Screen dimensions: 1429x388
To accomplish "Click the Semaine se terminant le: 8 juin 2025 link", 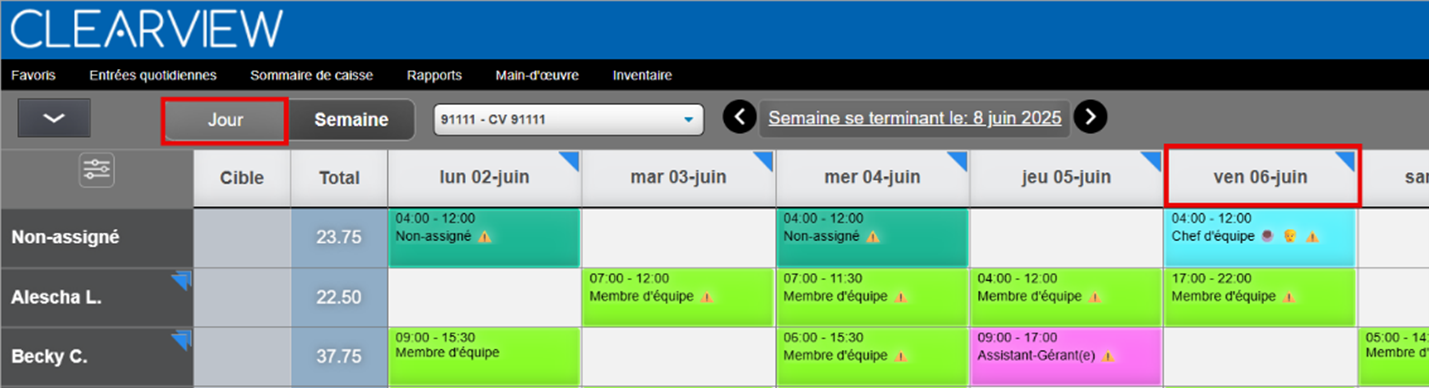I will coord(915,118).
